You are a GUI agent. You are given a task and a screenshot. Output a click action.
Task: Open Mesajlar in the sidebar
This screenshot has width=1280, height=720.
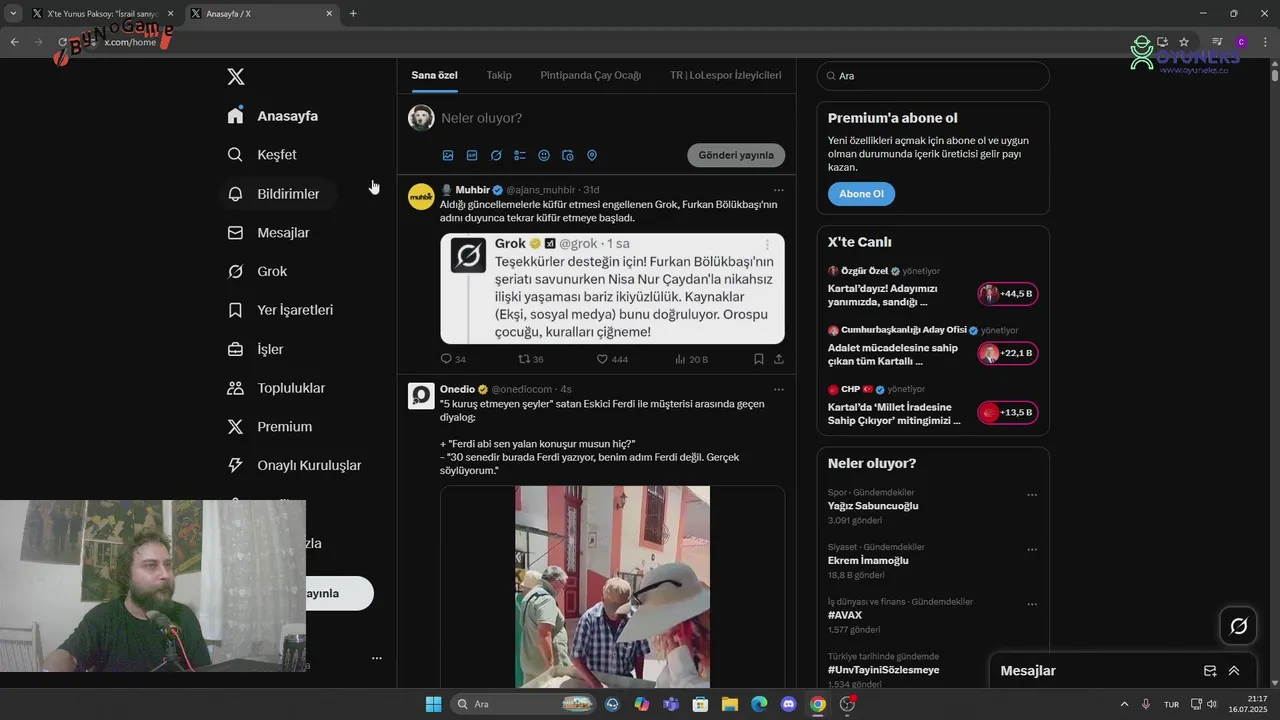(269, 233)
